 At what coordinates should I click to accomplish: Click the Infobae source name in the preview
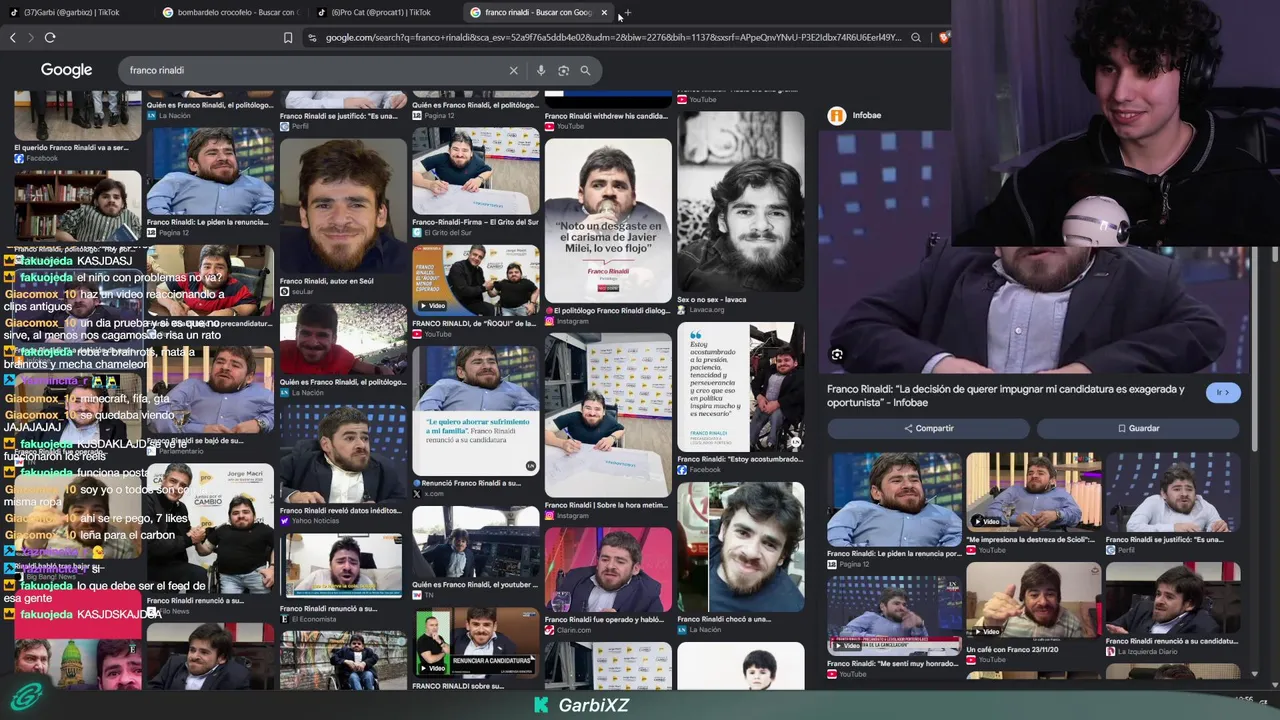click(x=866, y=115)
